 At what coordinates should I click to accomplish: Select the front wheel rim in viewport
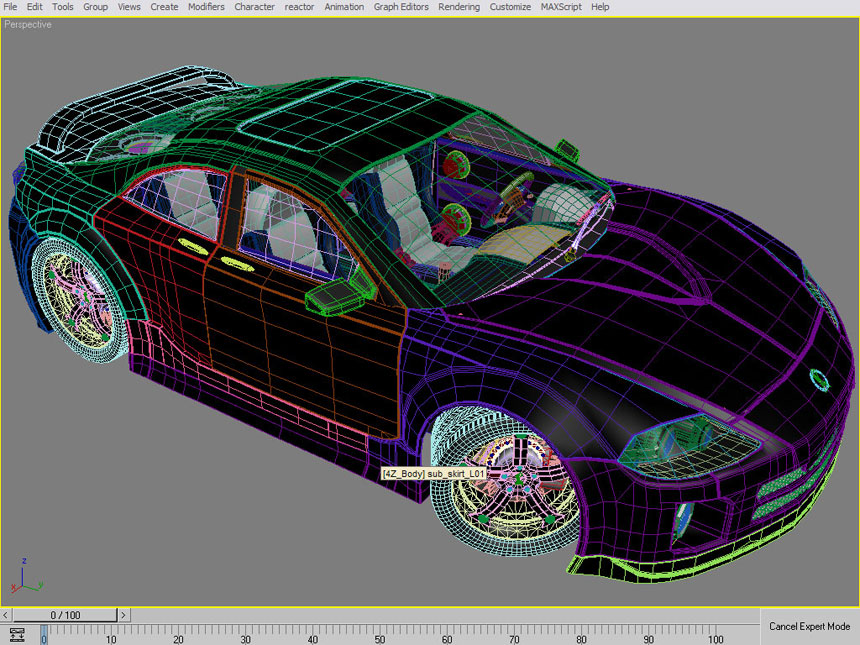(x=516, y=485)
